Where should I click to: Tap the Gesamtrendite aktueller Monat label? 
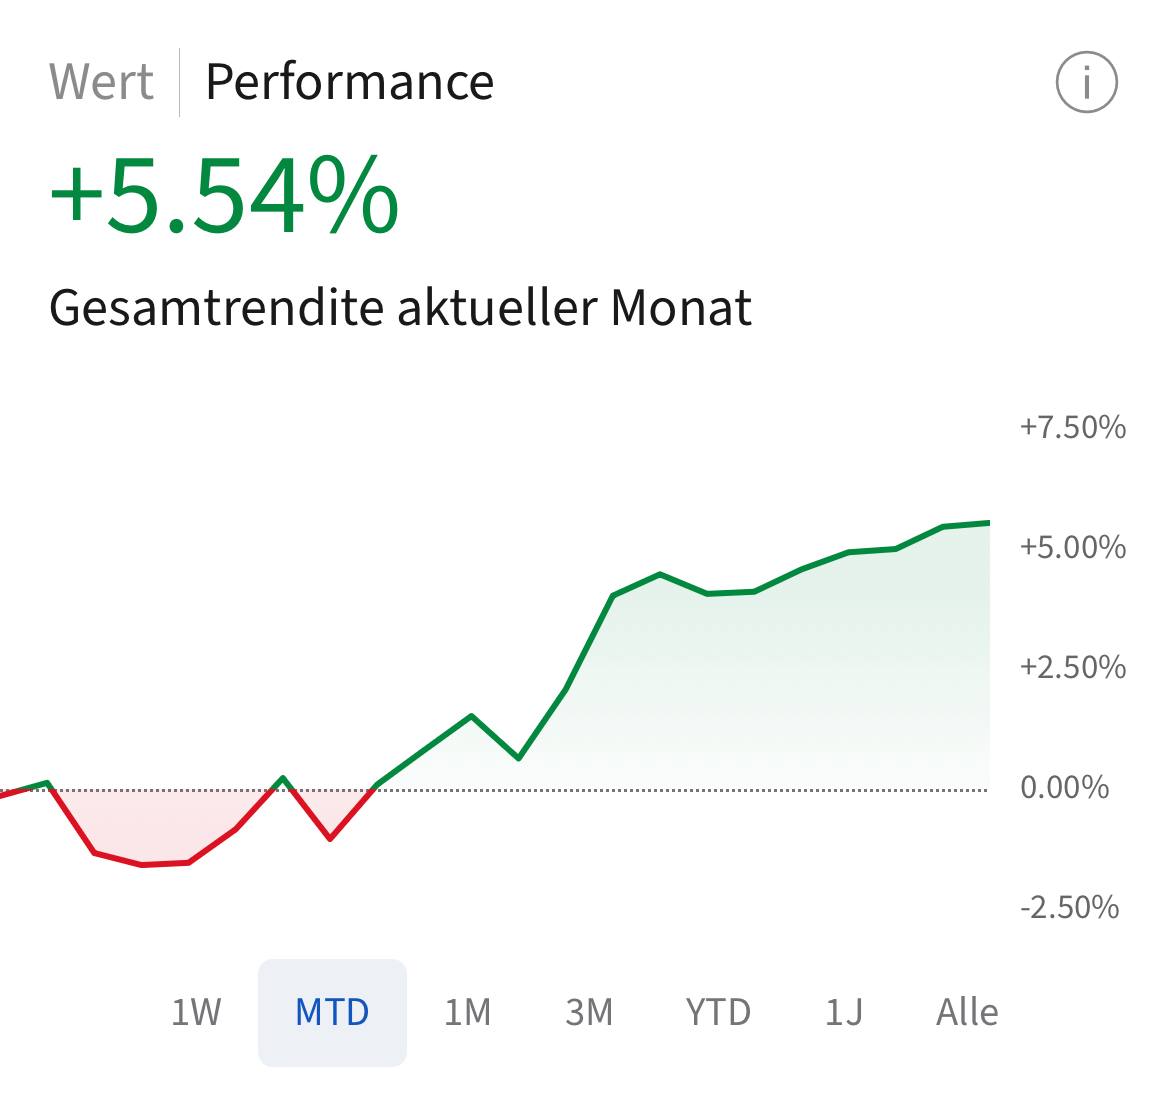[x=400, y=307]
